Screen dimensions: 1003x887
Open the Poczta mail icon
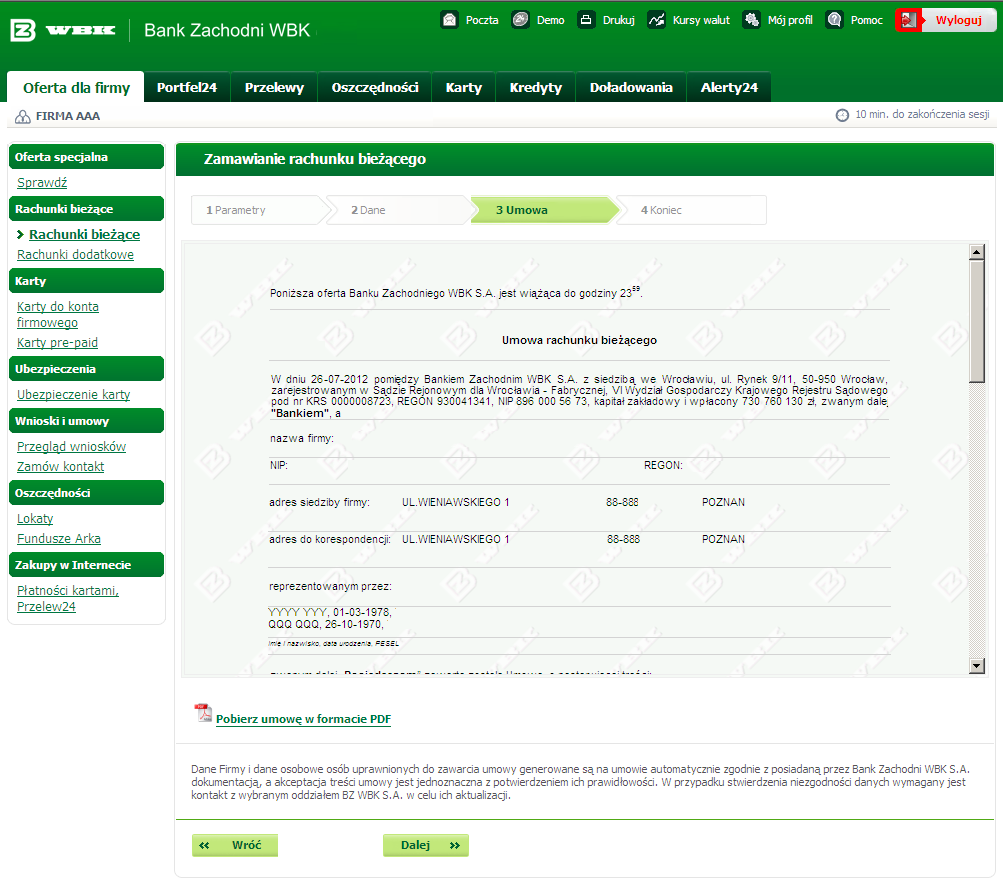[450, 20]
